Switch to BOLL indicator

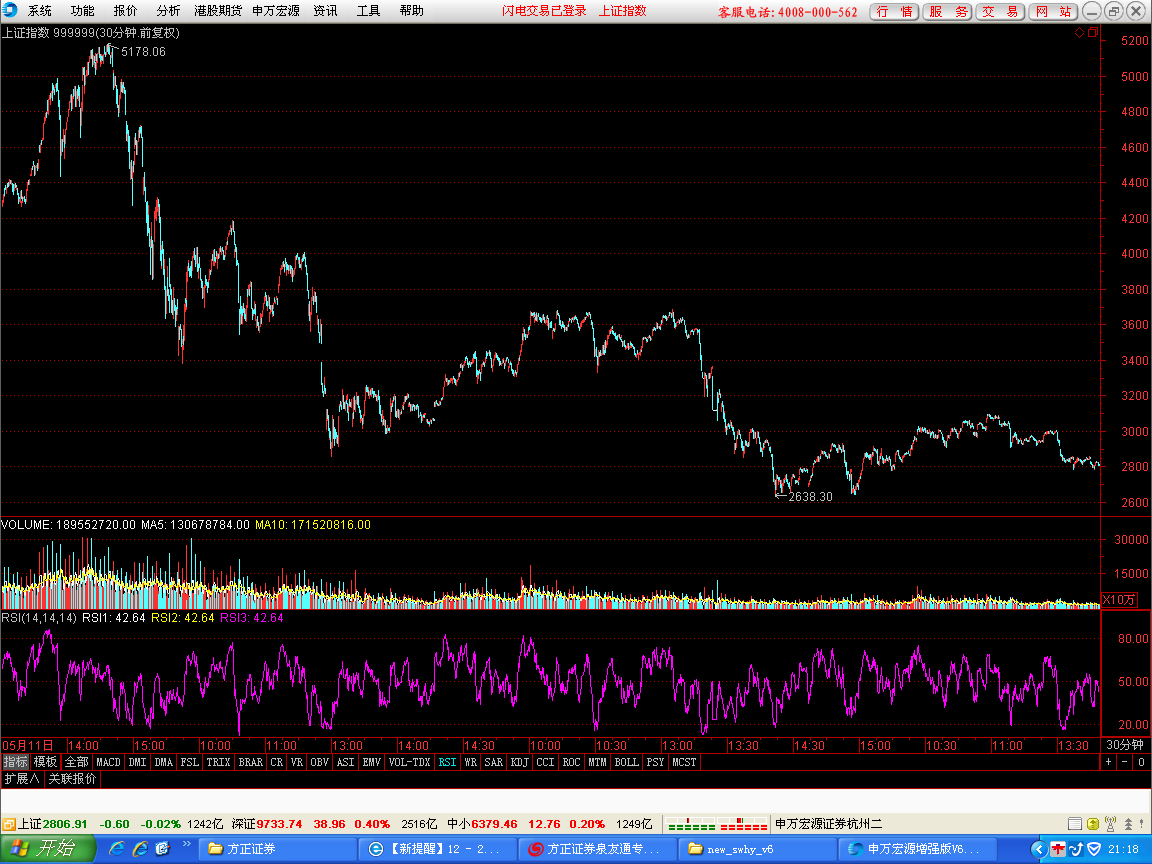[x=627, y=762]
